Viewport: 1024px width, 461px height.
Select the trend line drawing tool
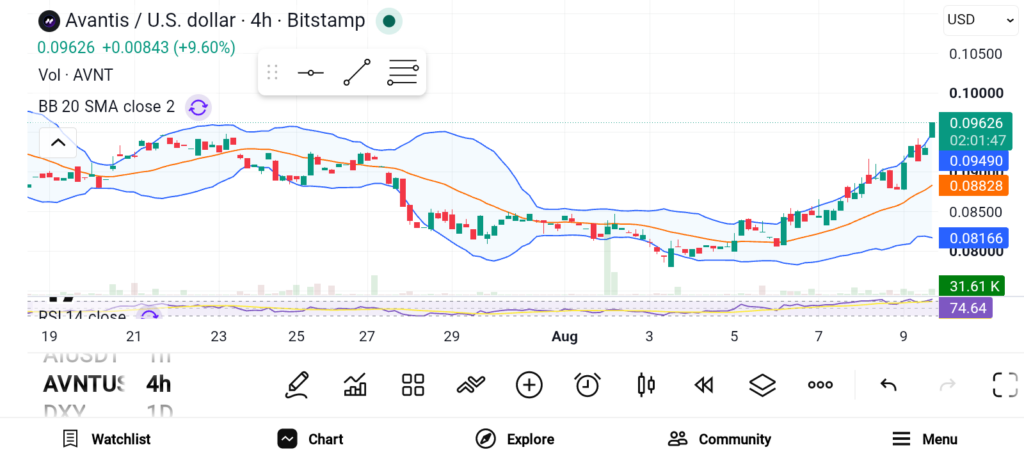click(x=357, y=72)
